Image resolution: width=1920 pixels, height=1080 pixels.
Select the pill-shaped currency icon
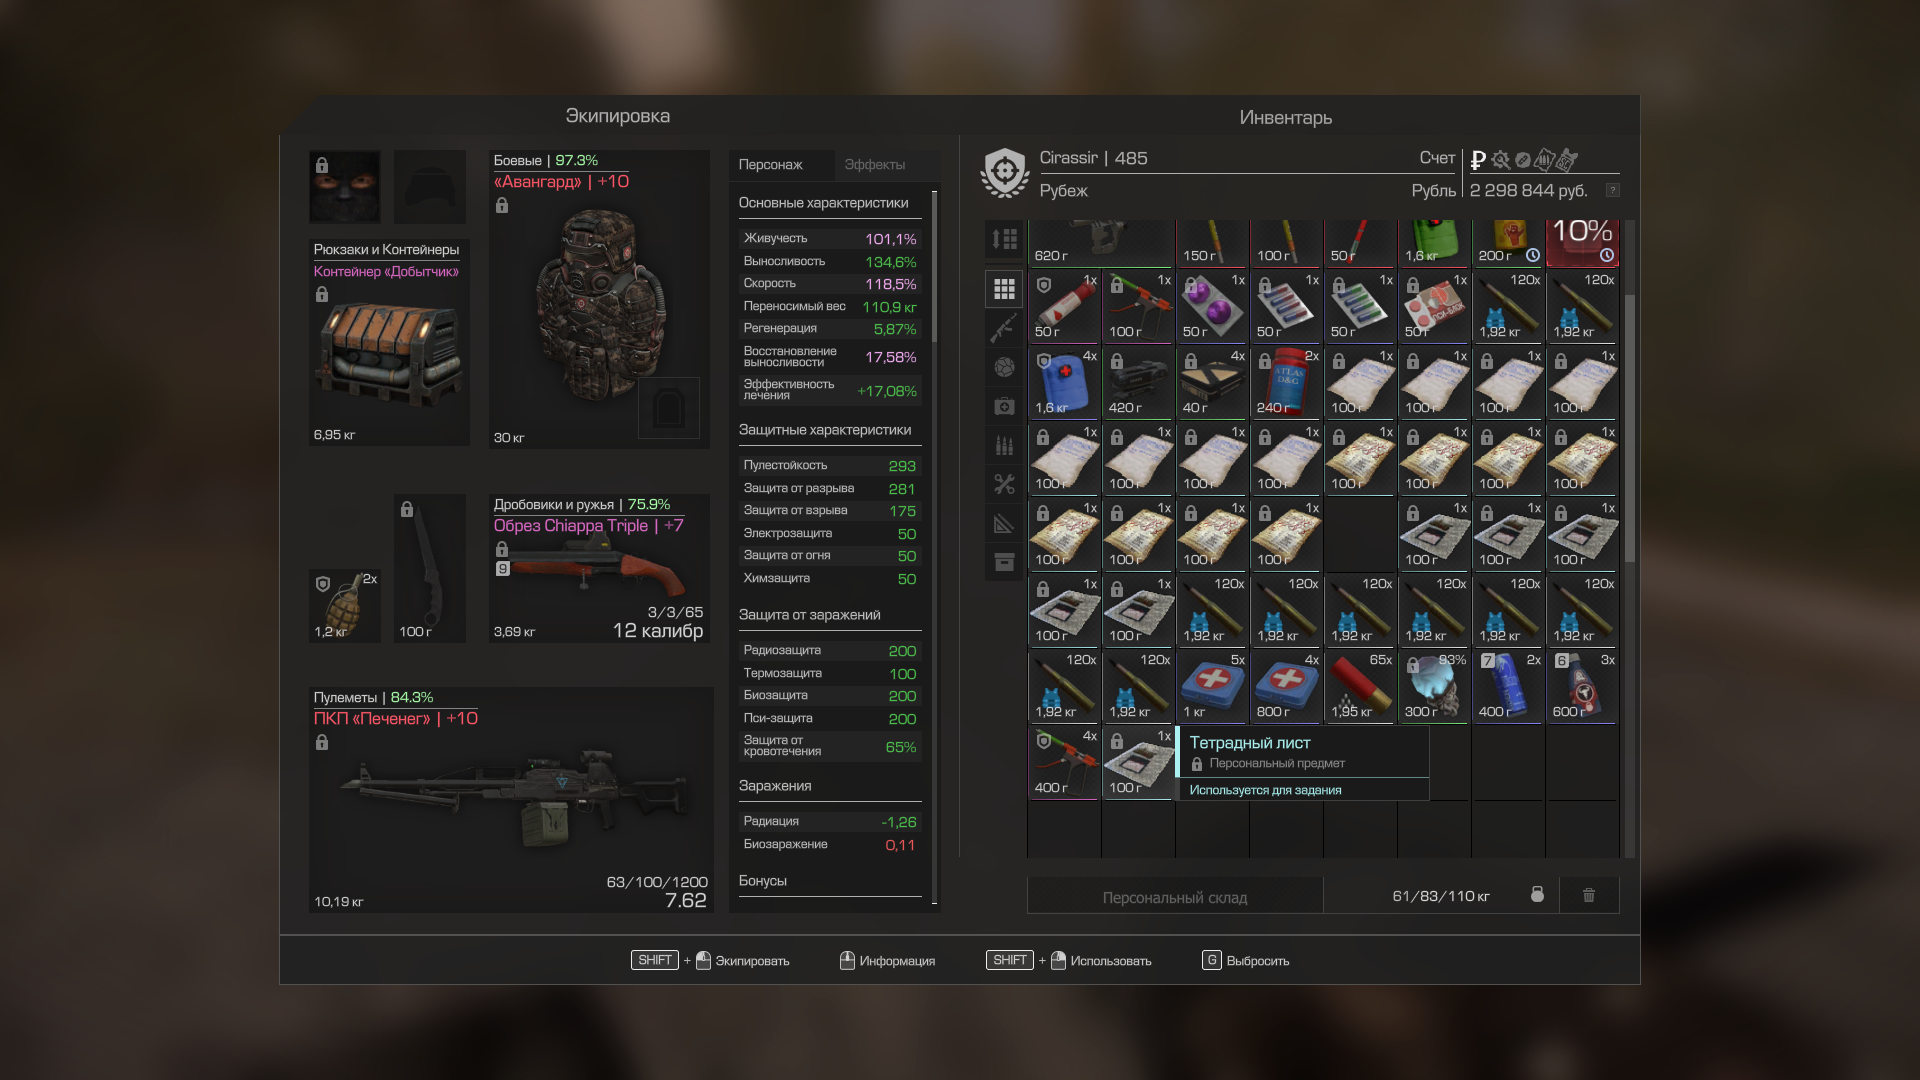click(x=1522, y=160)
